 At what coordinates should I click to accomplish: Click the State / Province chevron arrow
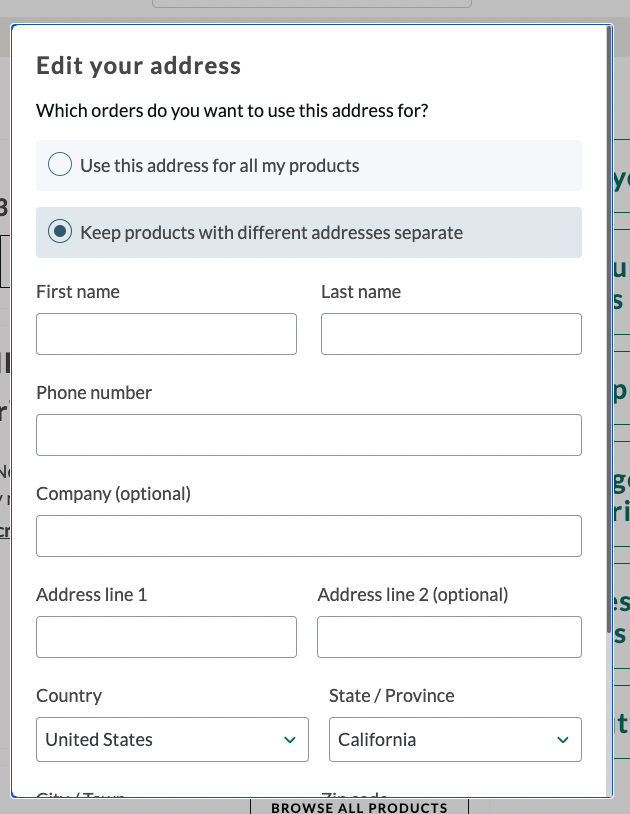click(561, 740)
